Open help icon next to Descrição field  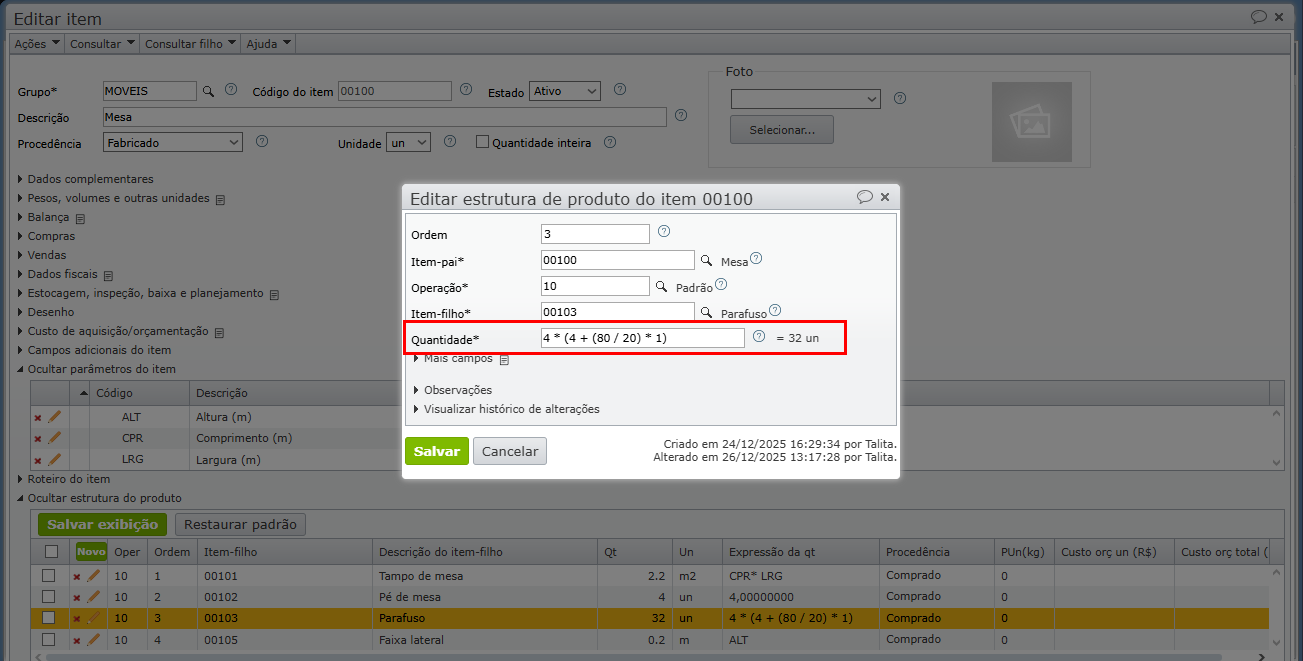point(682,115)
